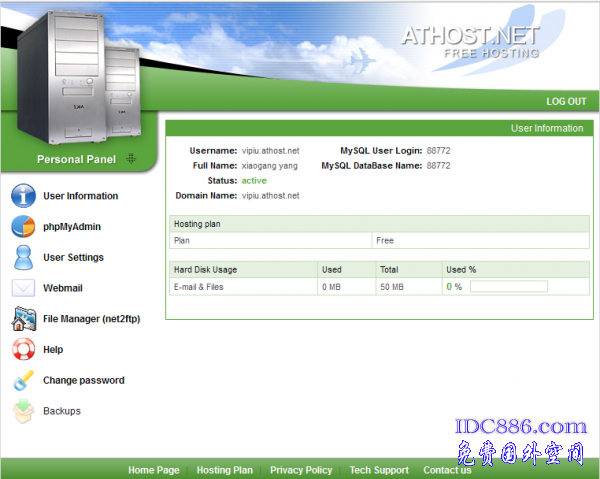
Task: Click the File Manager net2ftp icon
Action: (x=23, y=319)
